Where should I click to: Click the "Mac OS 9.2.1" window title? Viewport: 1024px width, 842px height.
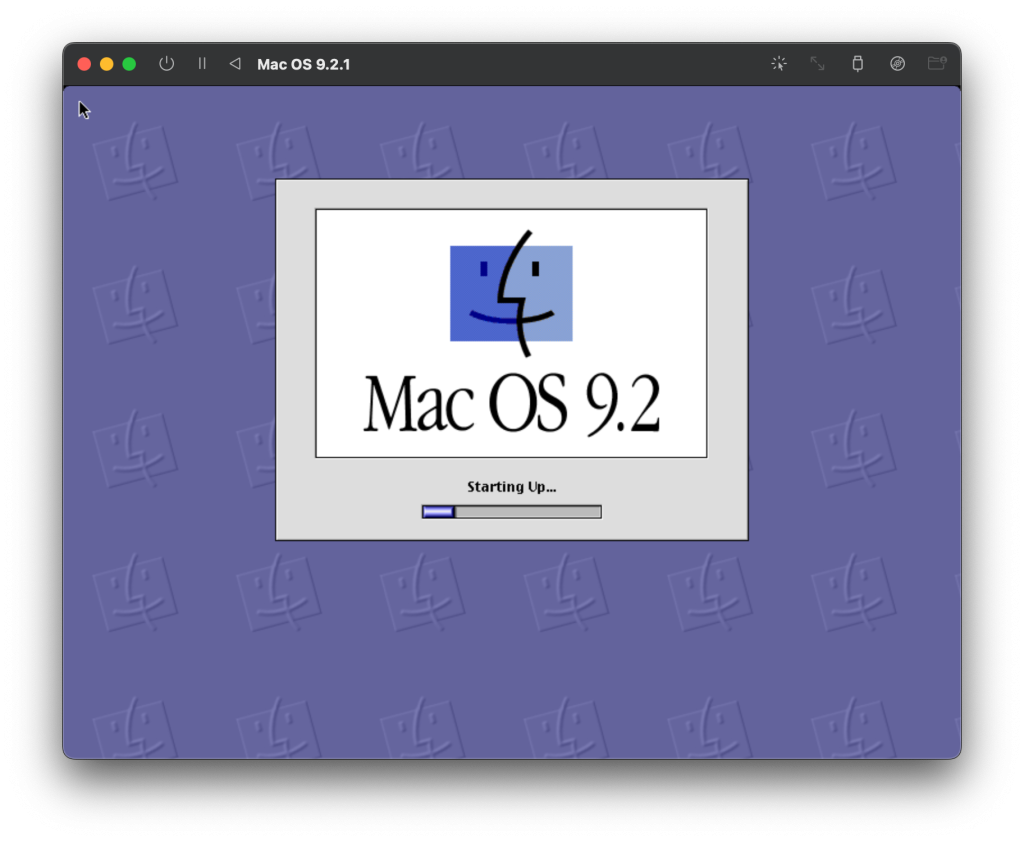click(304, 64)
